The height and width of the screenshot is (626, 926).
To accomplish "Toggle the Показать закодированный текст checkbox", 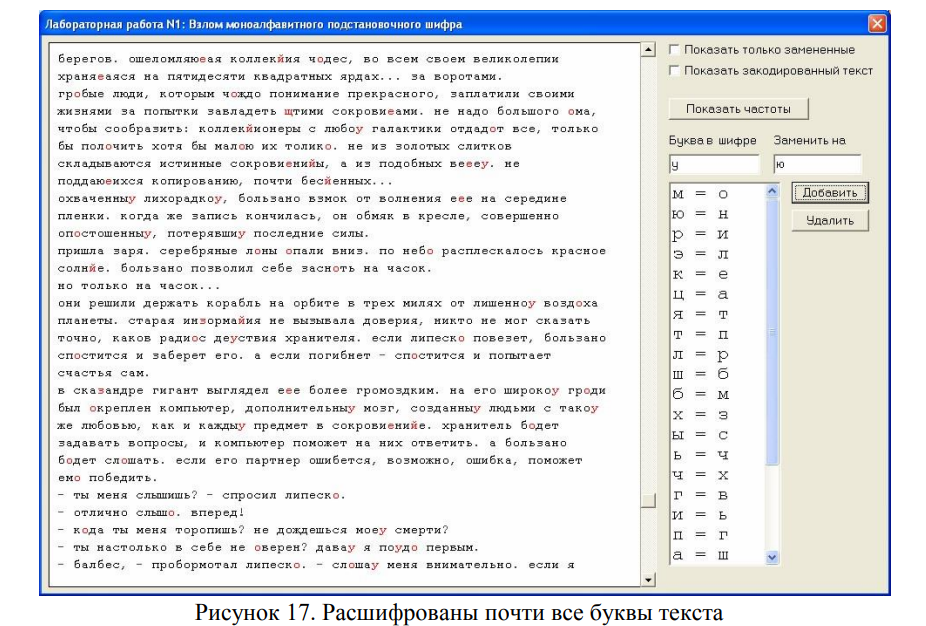I will pos(675,71).
